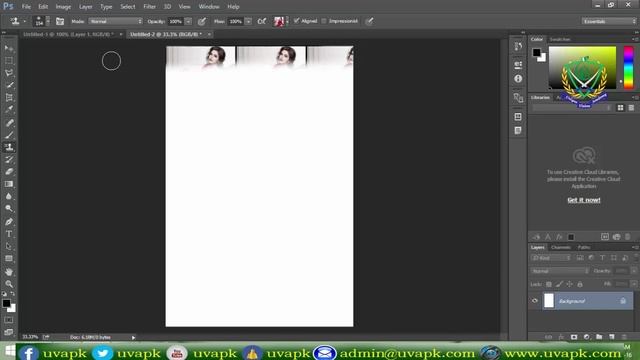
Task: Open the History panel icon
Action: click(x=518, y=47)
